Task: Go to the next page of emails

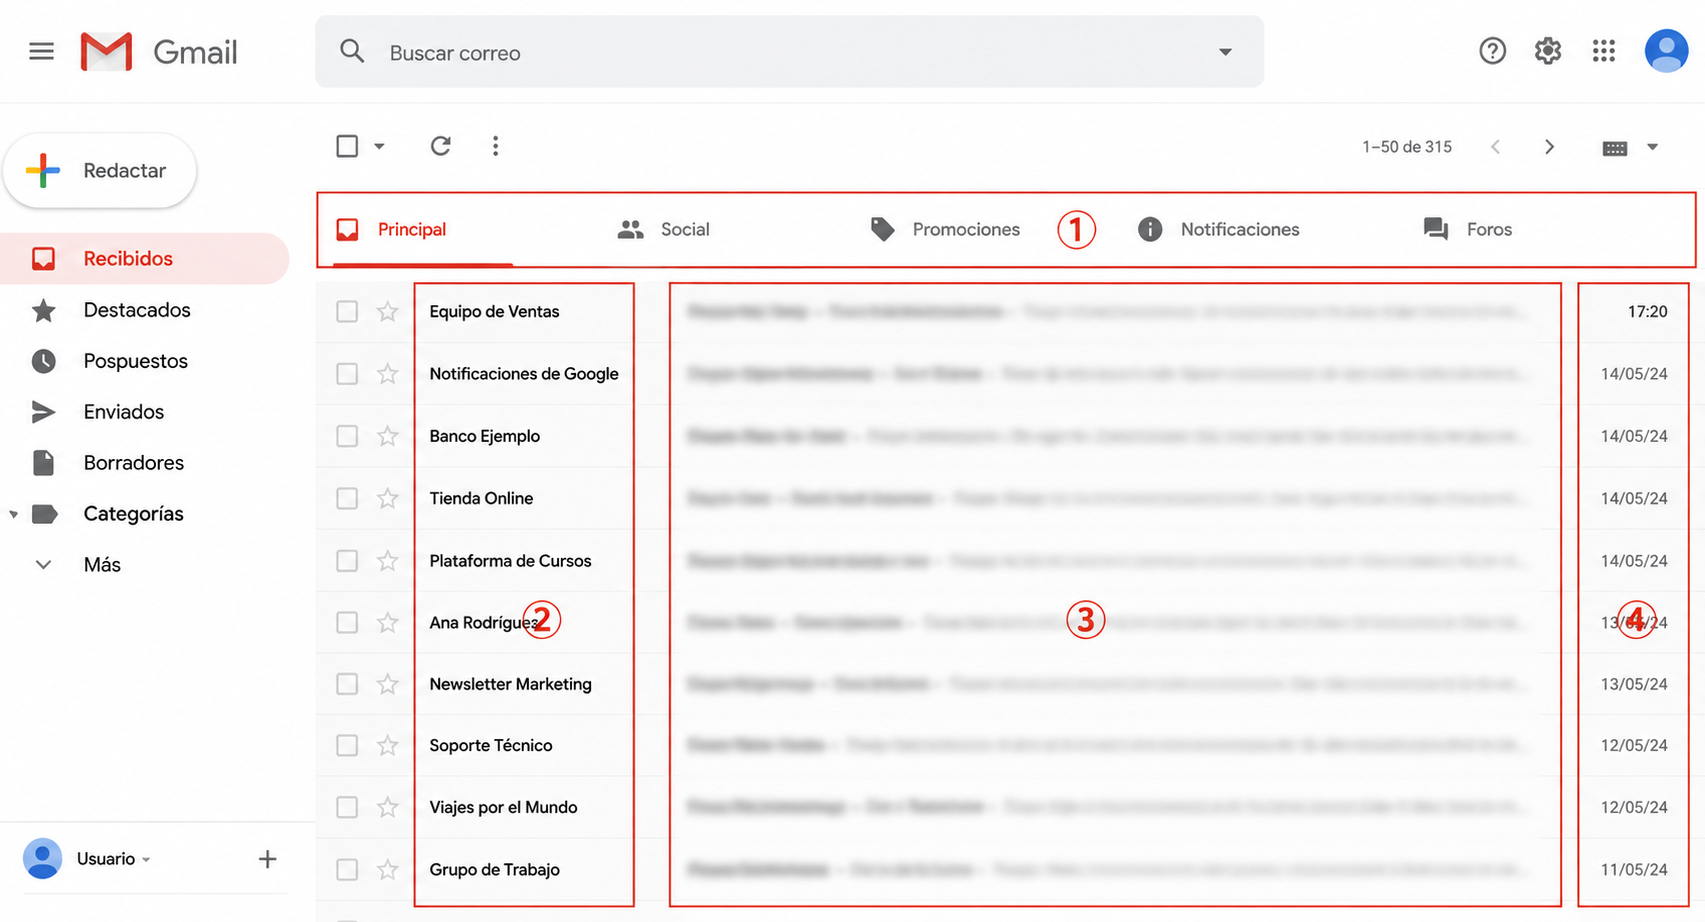Action: [1549, 147]
